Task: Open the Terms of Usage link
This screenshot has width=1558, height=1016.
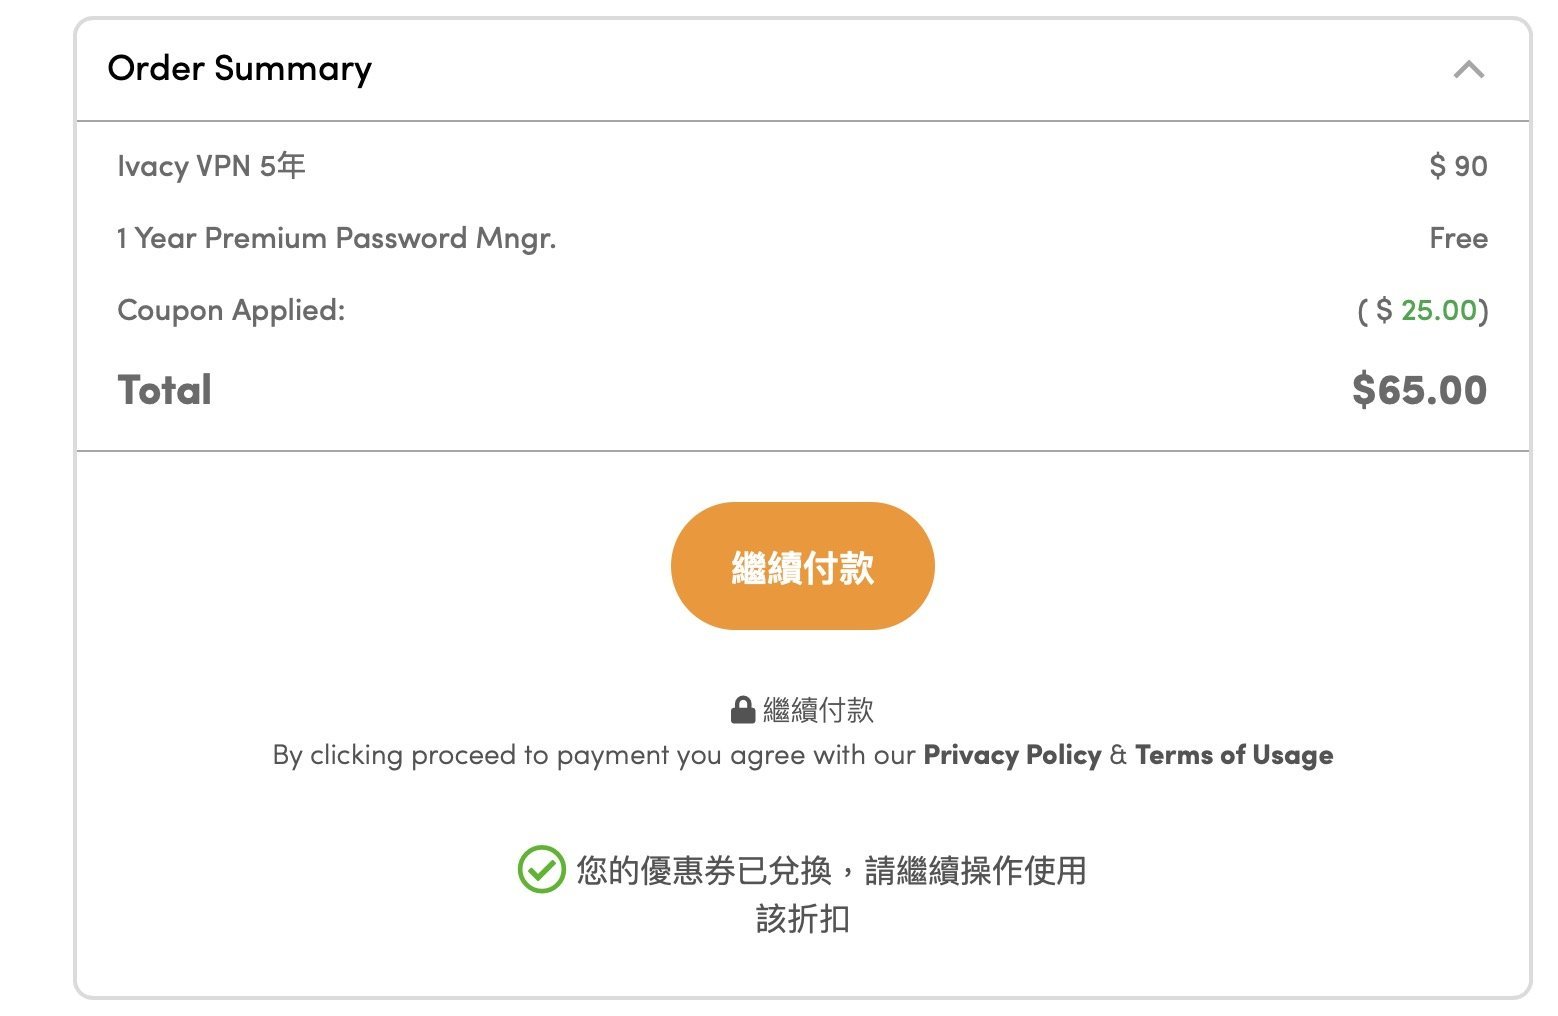Action: pos(1234,755)
